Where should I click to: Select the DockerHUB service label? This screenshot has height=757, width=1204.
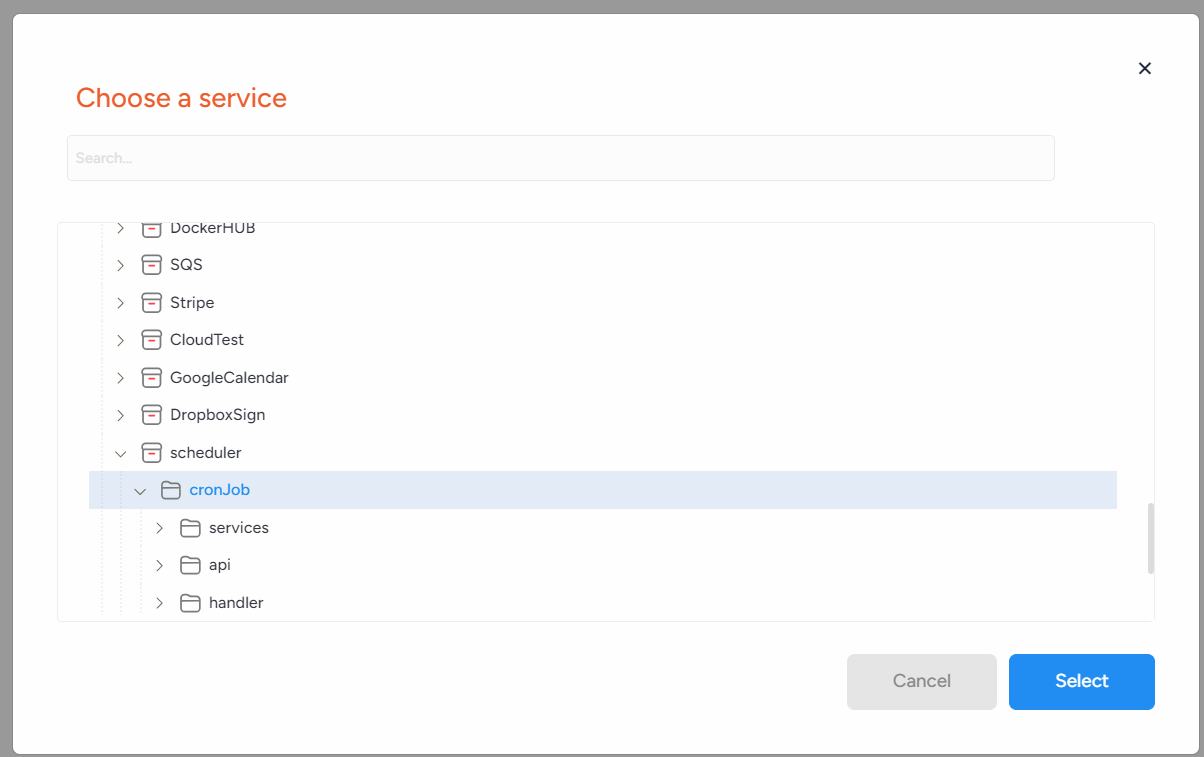point(213,228)
